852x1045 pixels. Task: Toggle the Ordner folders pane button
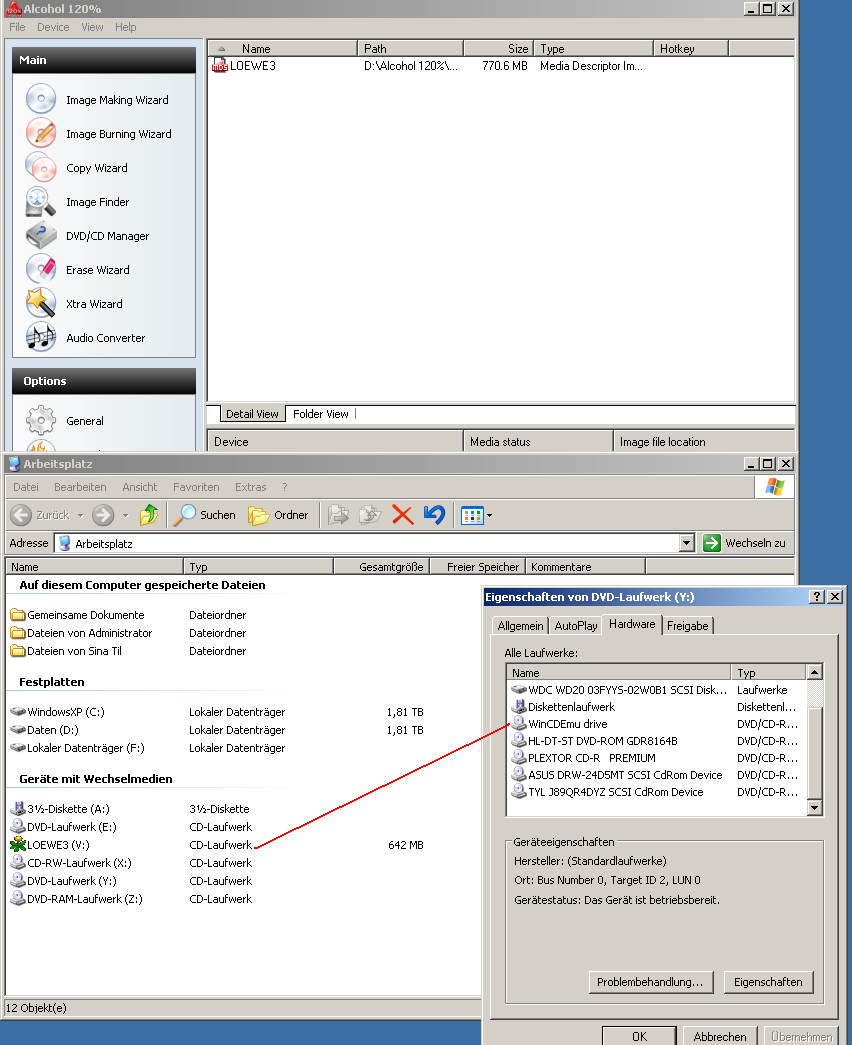278,515
